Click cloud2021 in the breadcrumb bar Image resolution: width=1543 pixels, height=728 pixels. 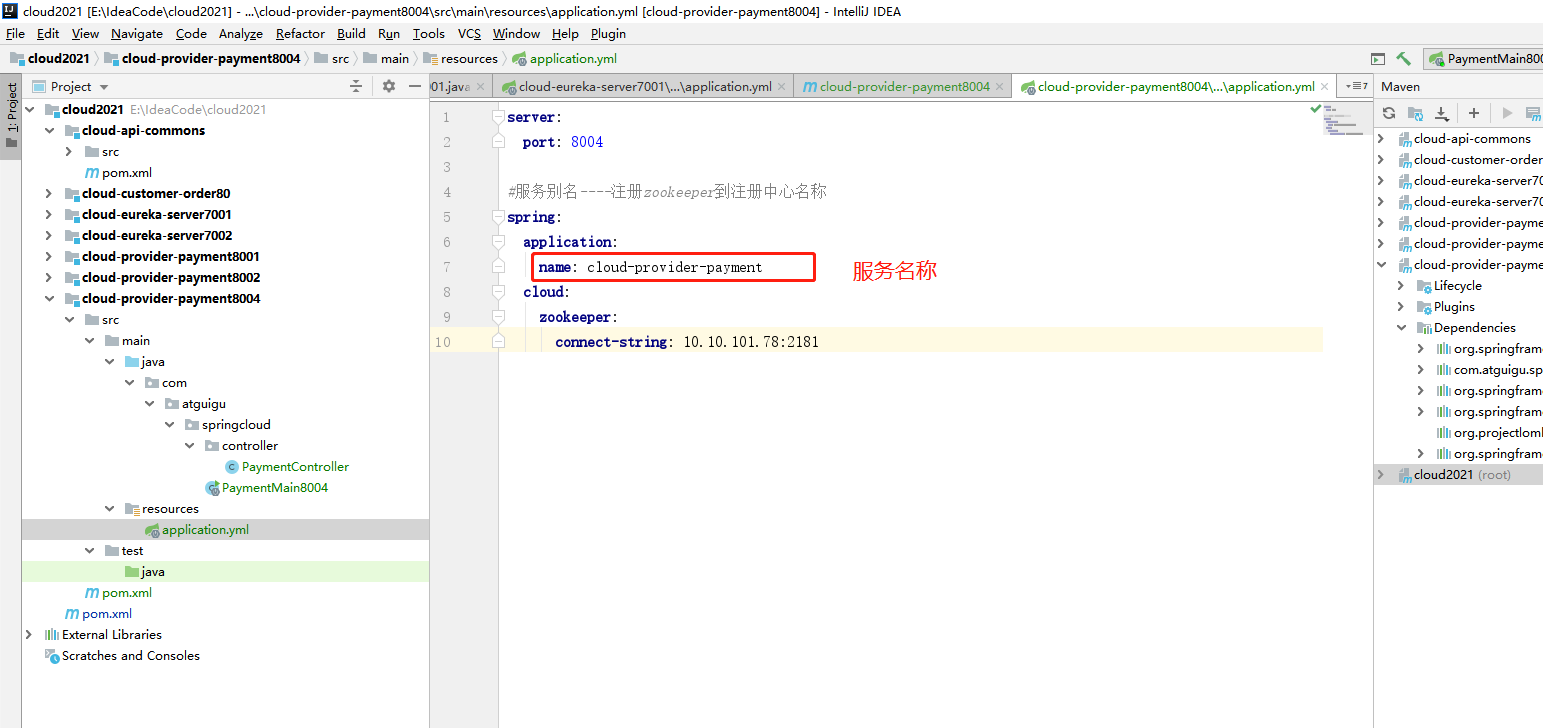click(50, 59)
